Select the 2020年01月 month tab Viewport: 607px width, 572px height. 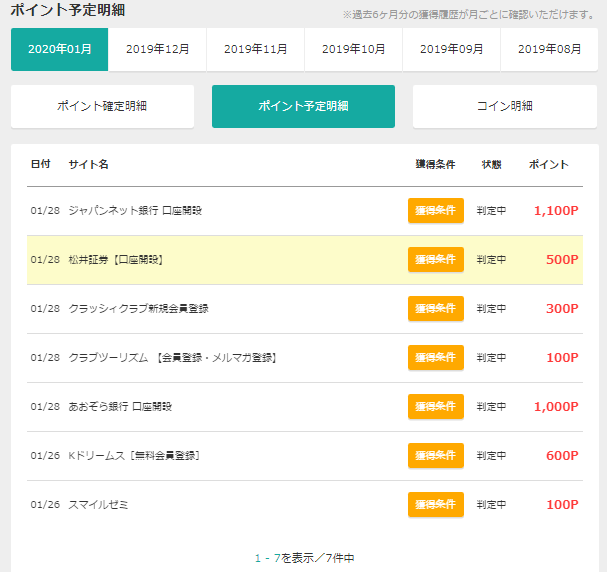[60, 49]
